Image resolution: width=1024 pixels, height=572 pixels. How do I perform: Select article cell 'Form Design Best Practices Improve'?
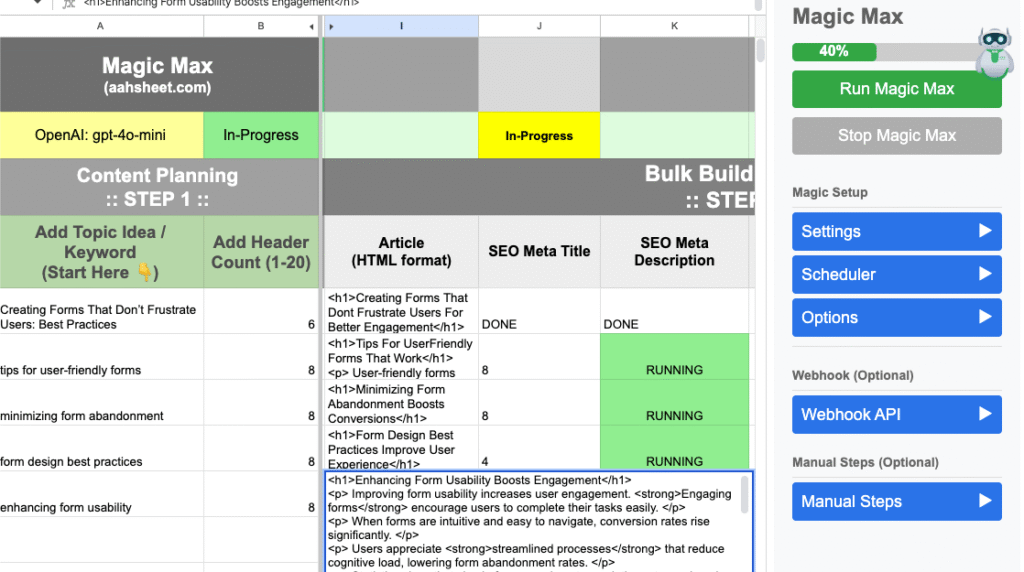tap(401, 449)
